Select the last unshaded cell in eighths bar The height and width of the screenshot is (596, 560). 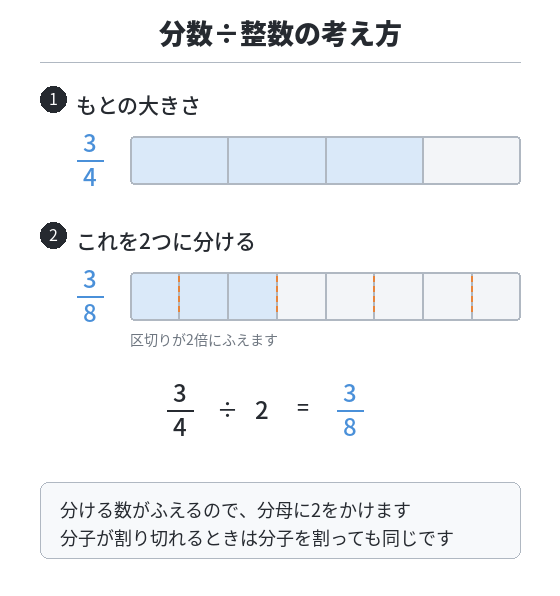click(x=496, y=296)
